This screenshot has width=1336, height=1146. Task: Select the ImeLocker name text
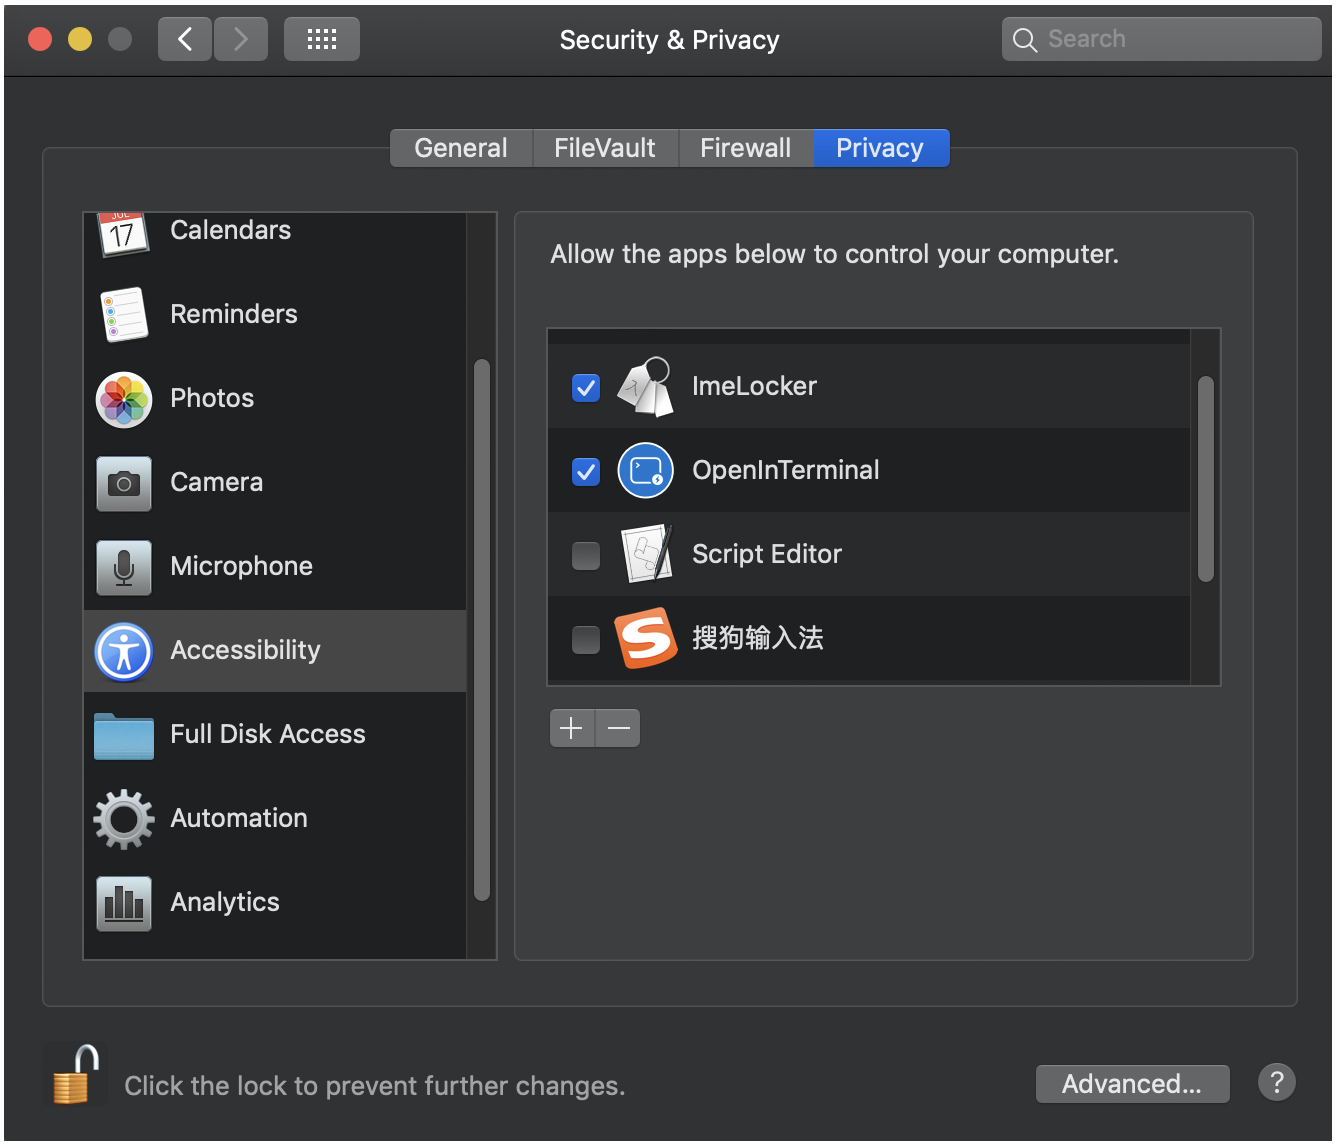coord(755,386)
